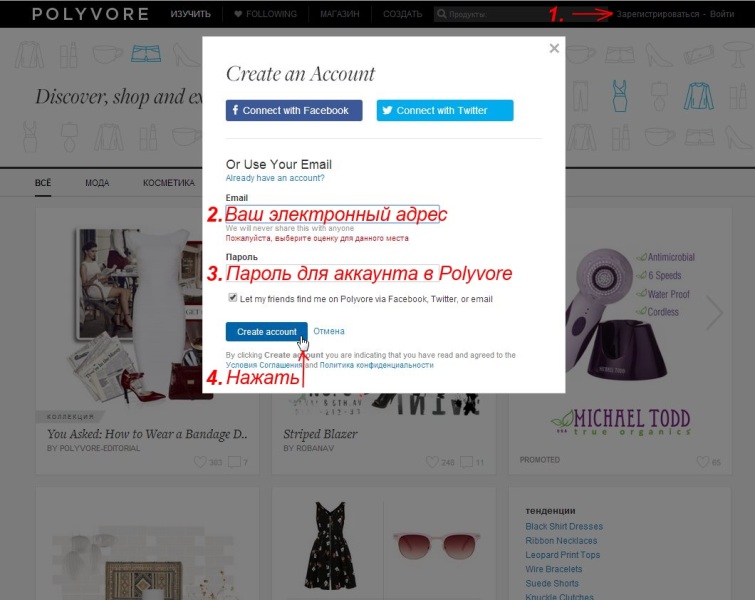The width and height of the screenshot is (755, 600).
Task: Like the Michael Todd promoted item heart
Action: [703, 462]
